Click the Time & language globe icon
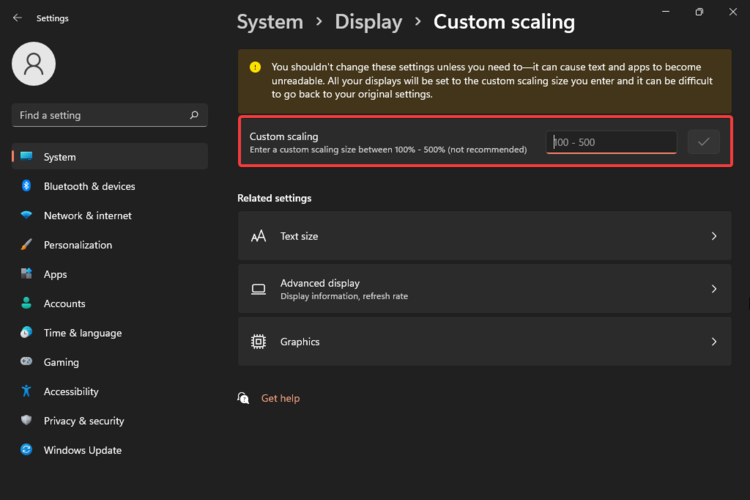Viewport: 750px width, 500px height. click(x=26, y=332)
